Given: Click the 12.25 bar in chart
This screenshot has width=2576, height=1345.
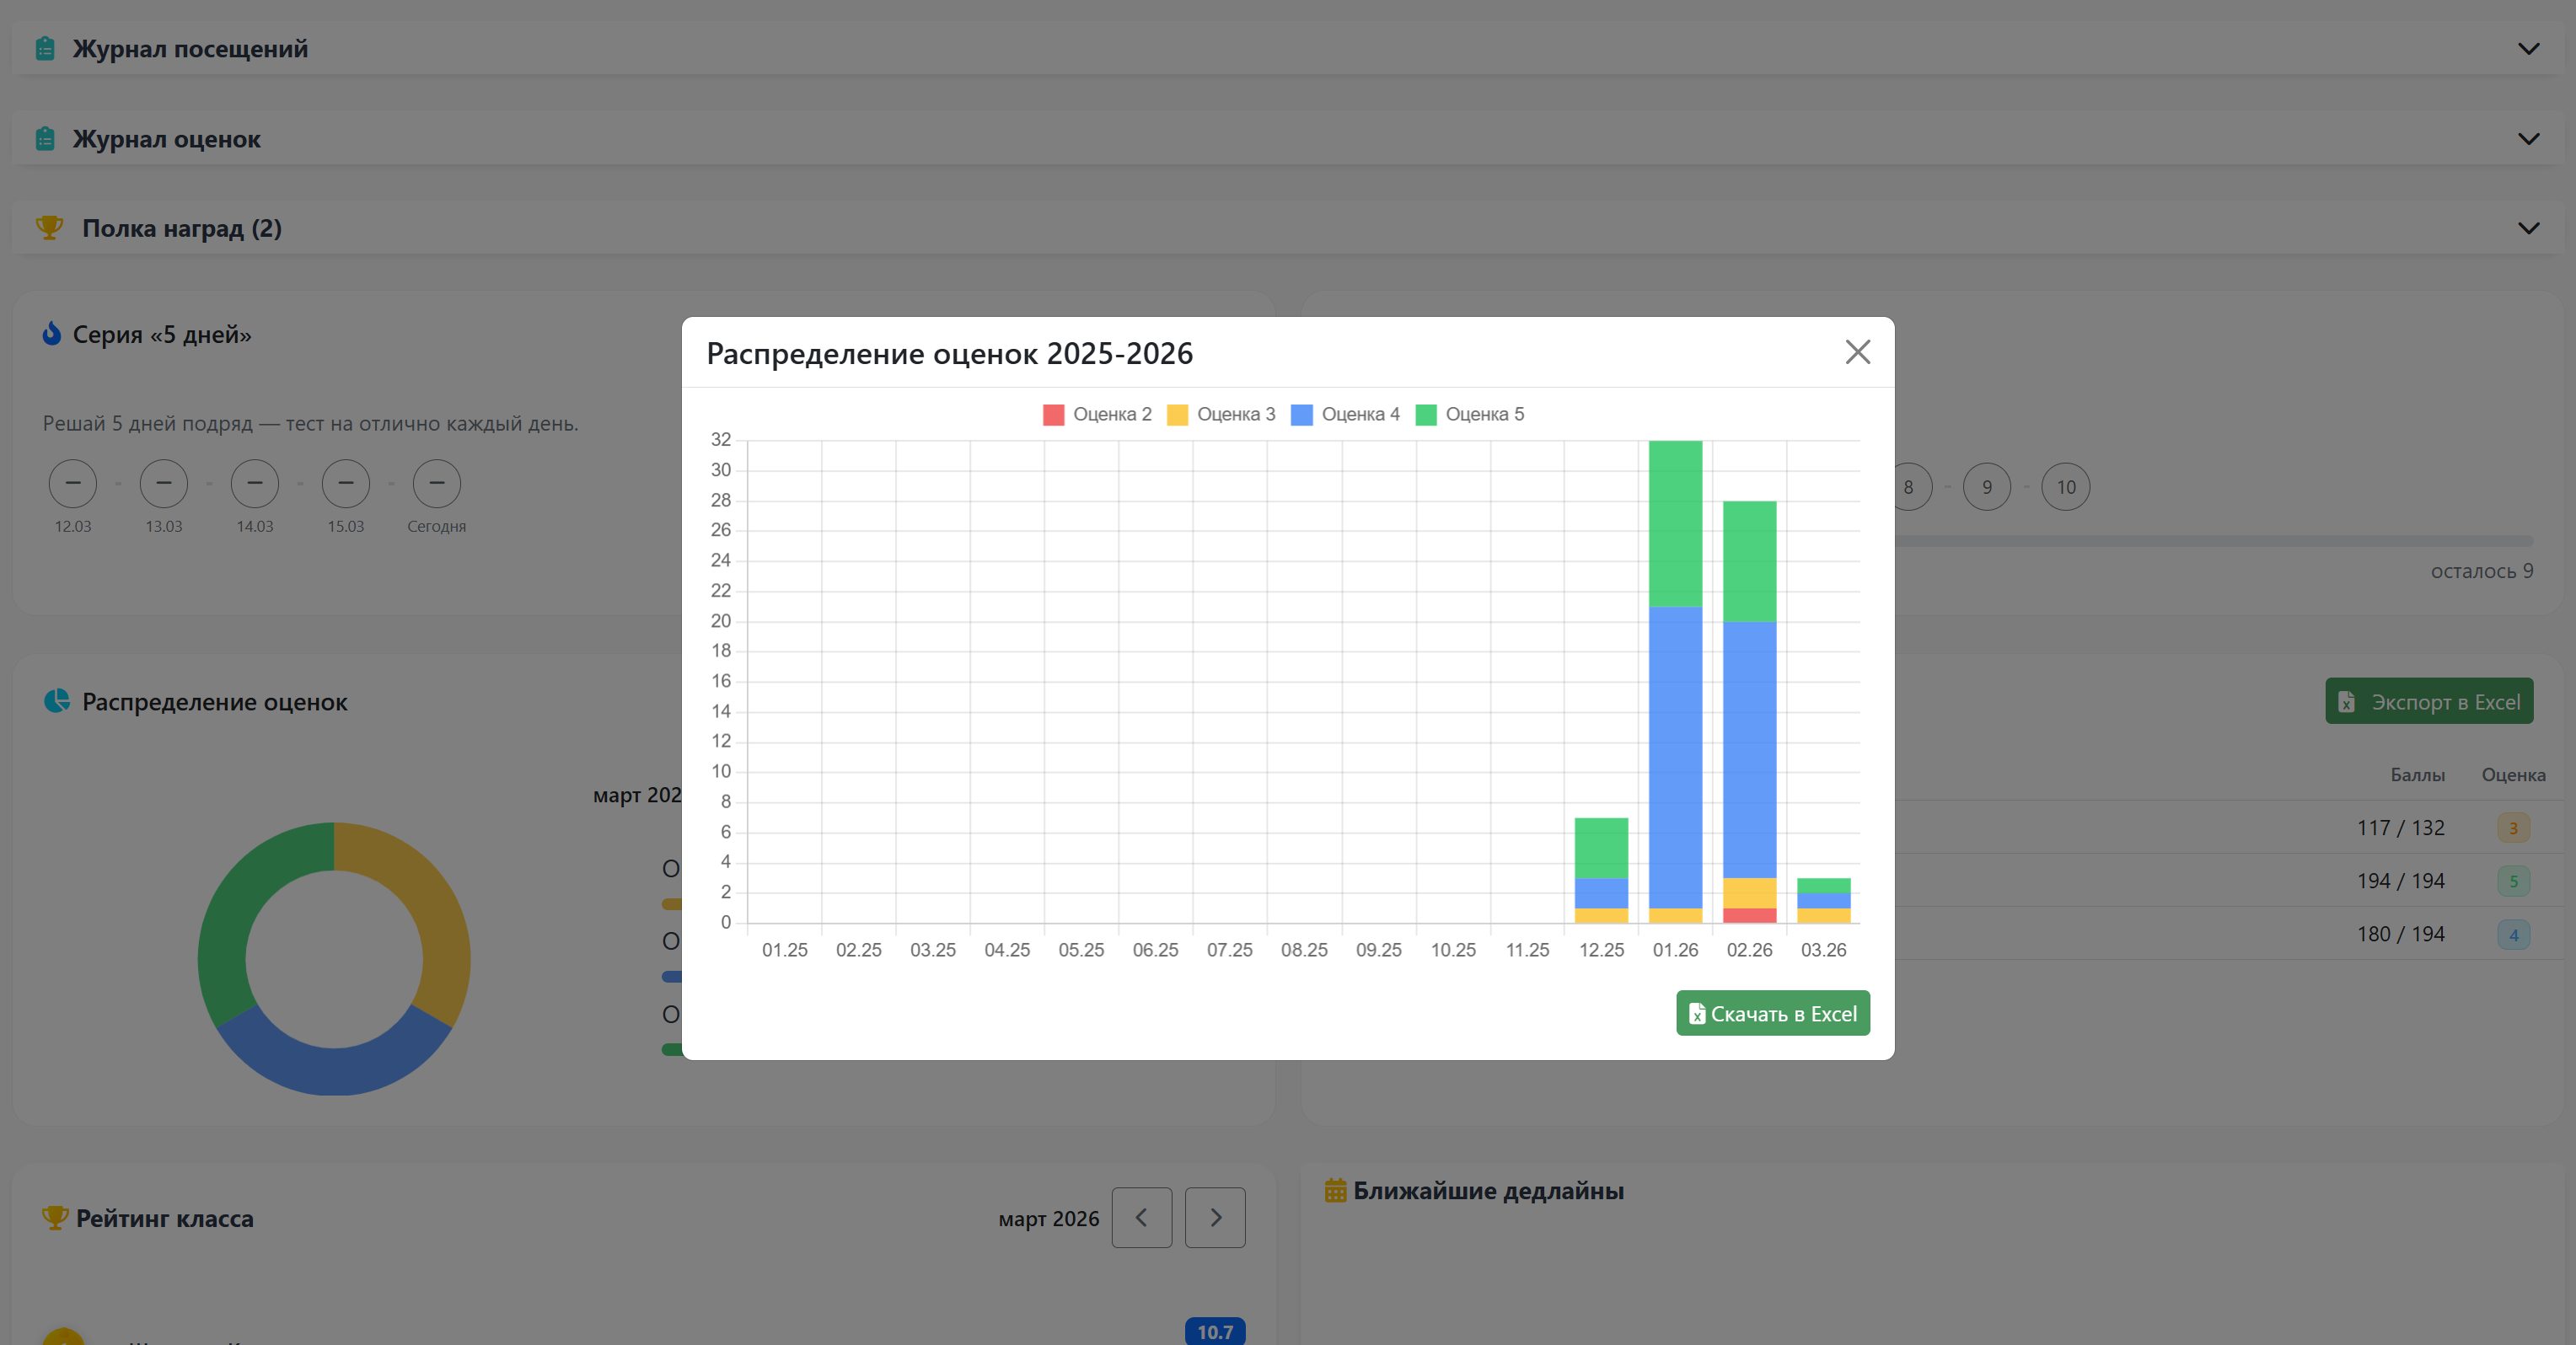Looking at the screenshot, I should 1601,870.
